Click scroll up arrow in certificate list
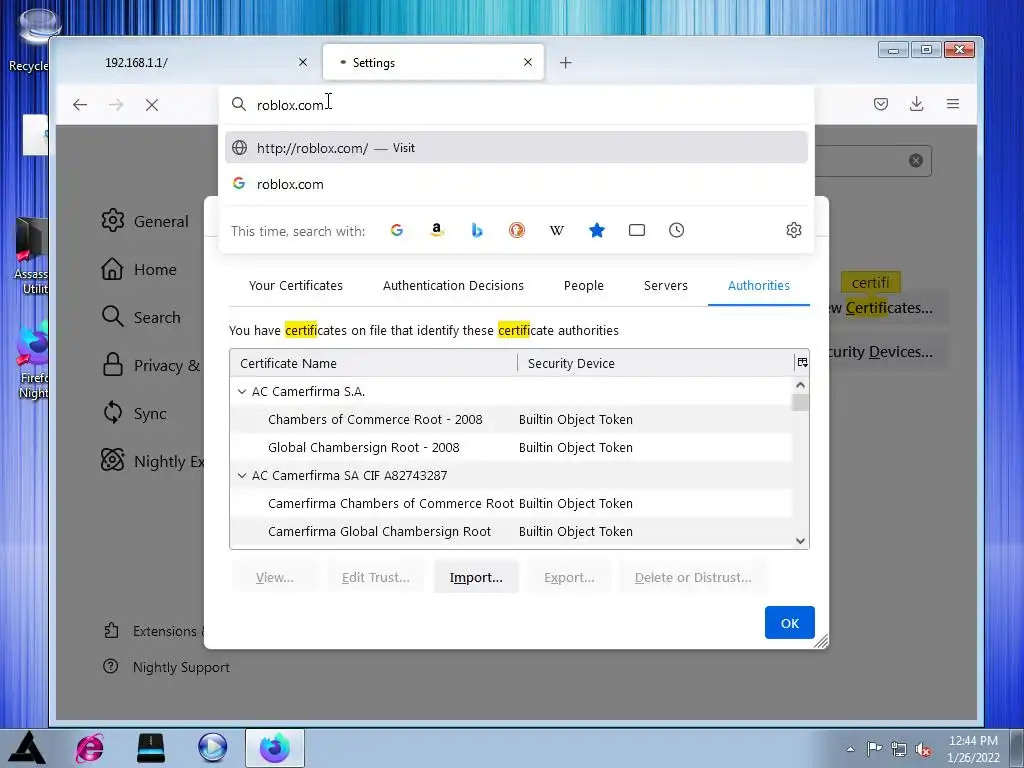The image size is (1024, 768). point(800,385)
